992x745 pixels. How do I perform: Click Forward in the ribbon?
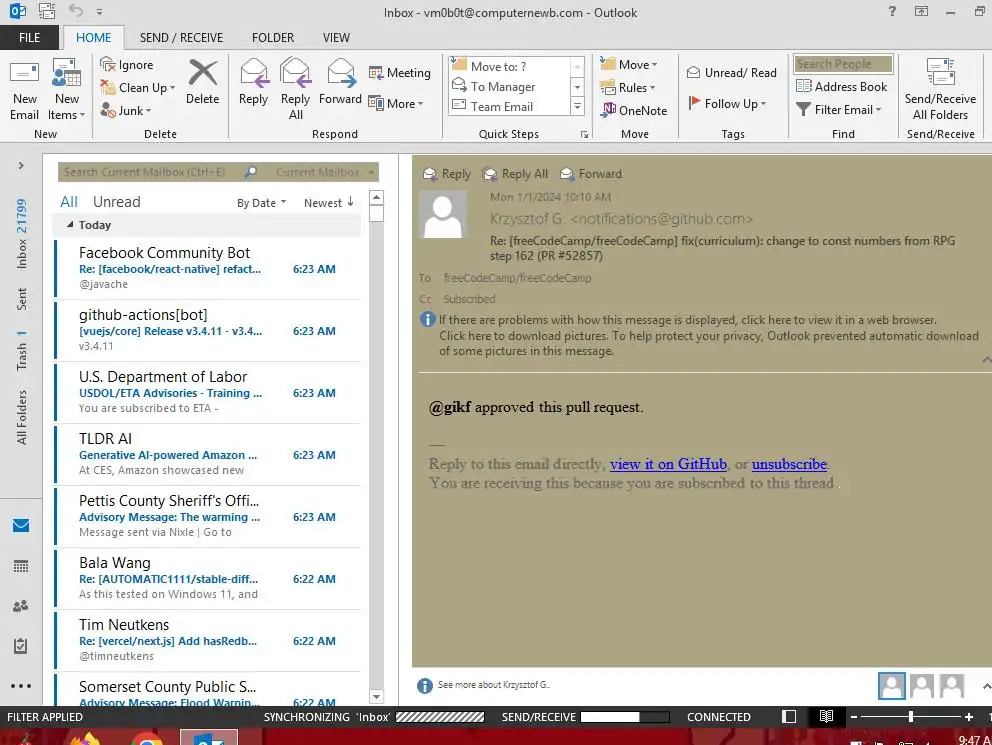[340, 82]
